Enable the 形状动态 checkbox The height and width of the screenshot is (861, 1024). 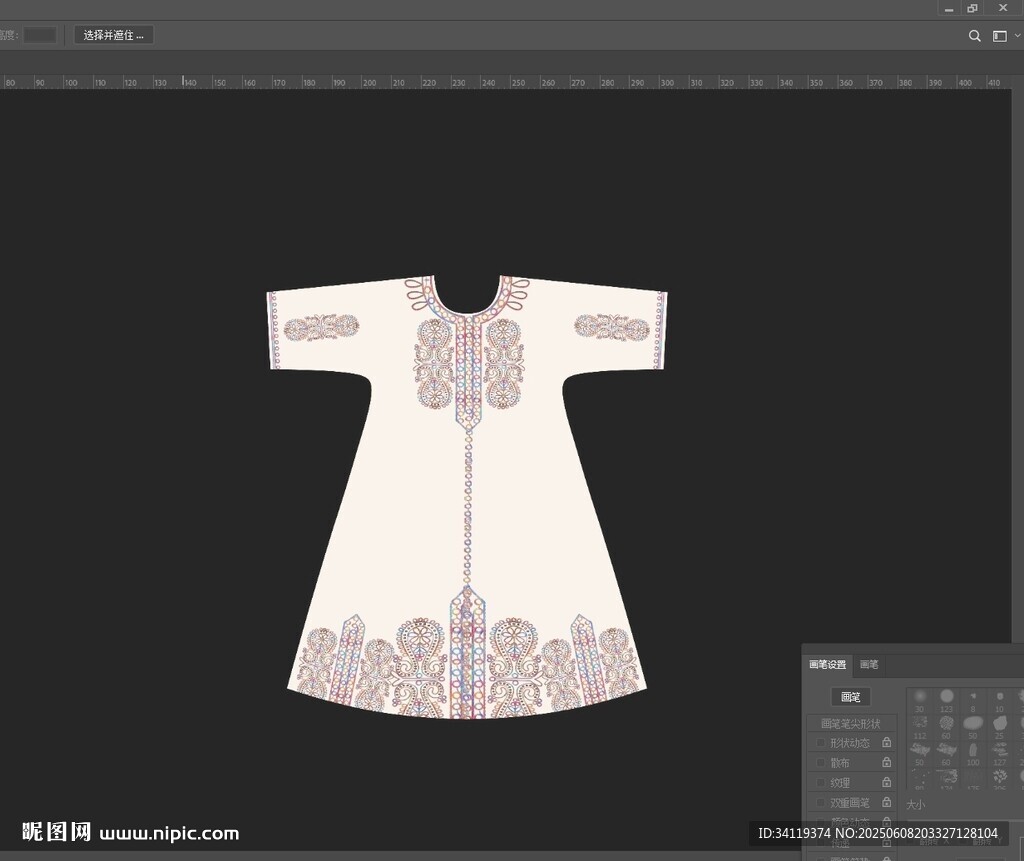pyautogui.click(x=821, y=743)
